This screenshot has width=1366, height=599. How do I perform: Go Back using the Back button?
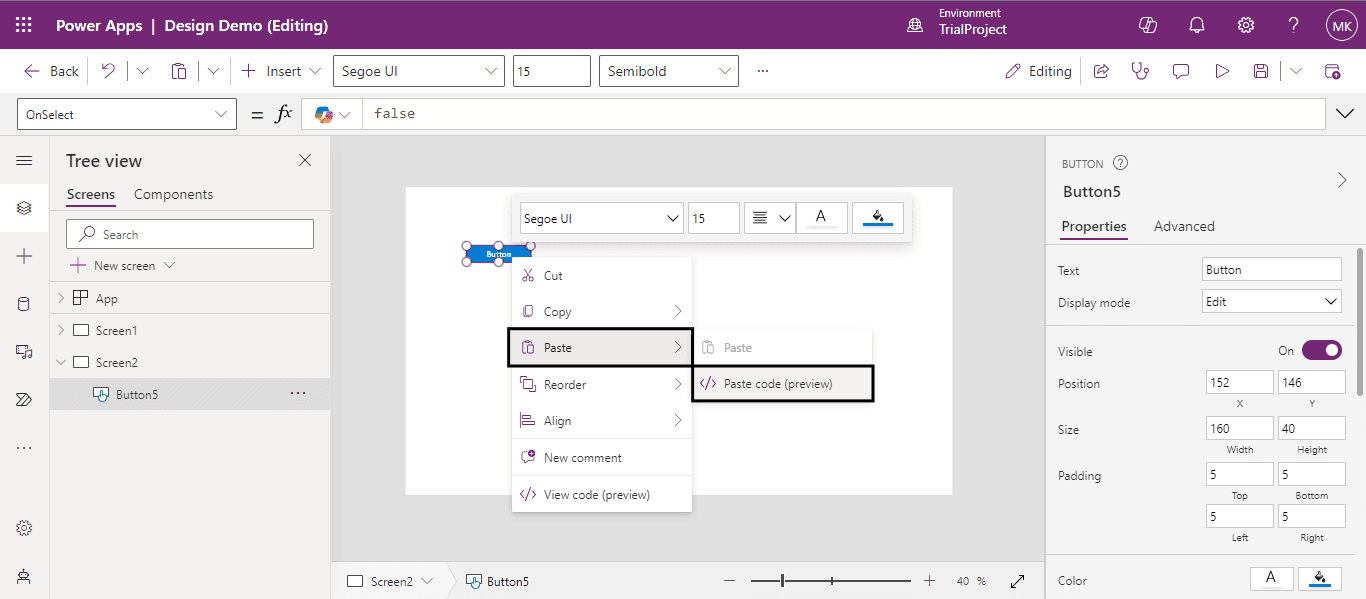[x=52, y=71]
